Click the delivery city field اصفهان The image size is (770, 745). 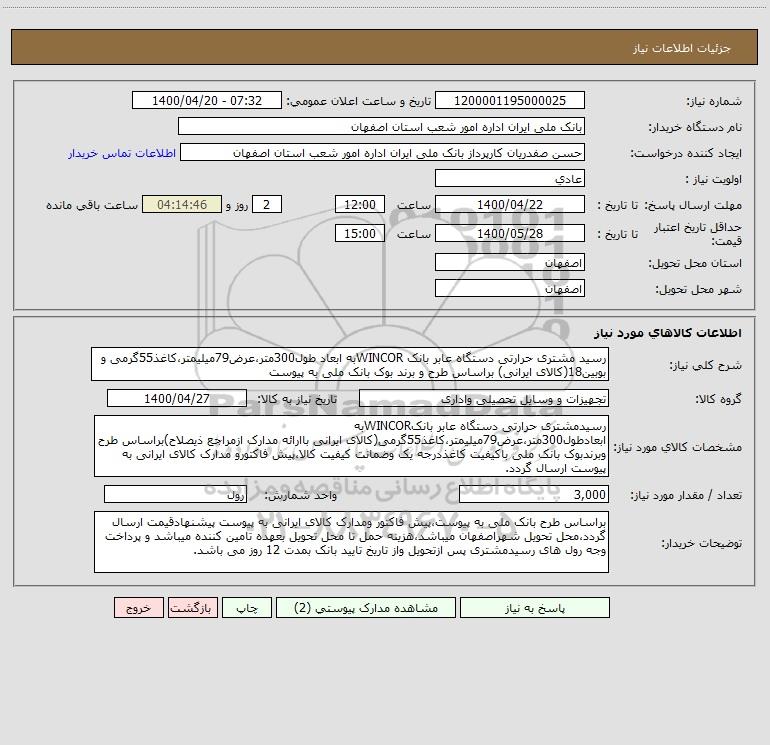pos(510,288)
